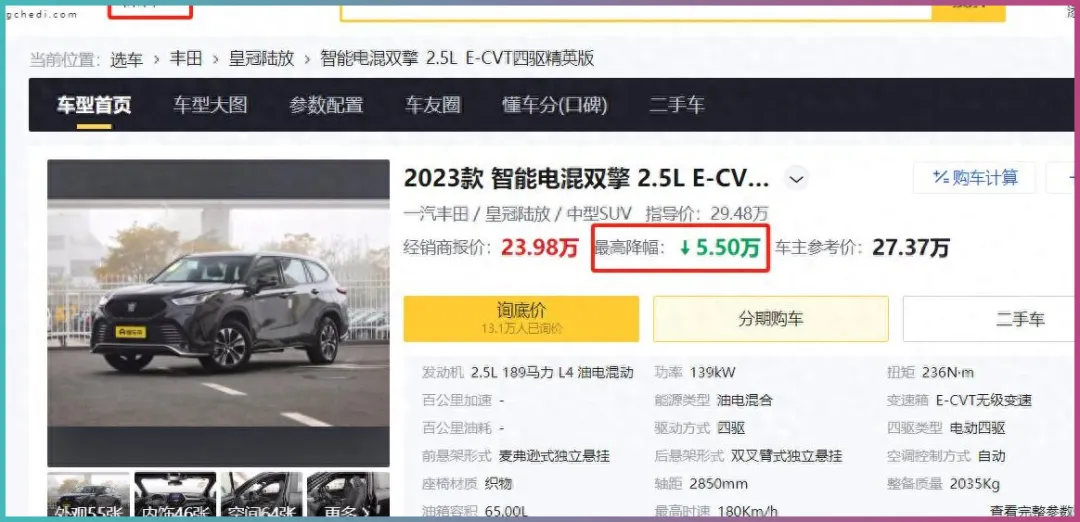Image resolution: width=1080 pixels, height=522 pixels.
Task: Open the 外观55张 thumbnail
Action: coord(89,494)
